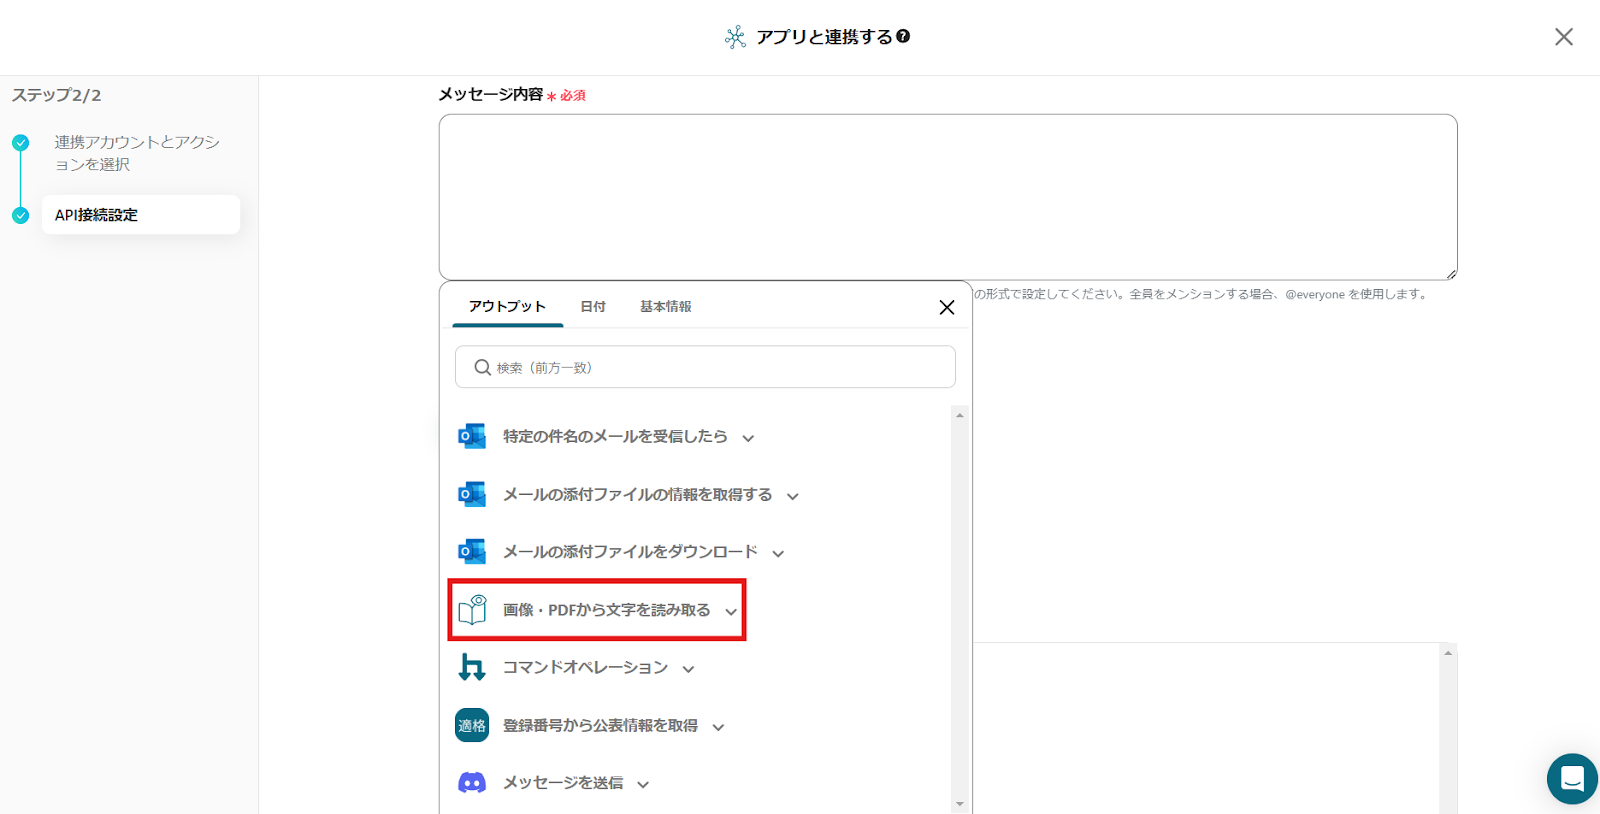Click the help question mark icon in title

903,36
